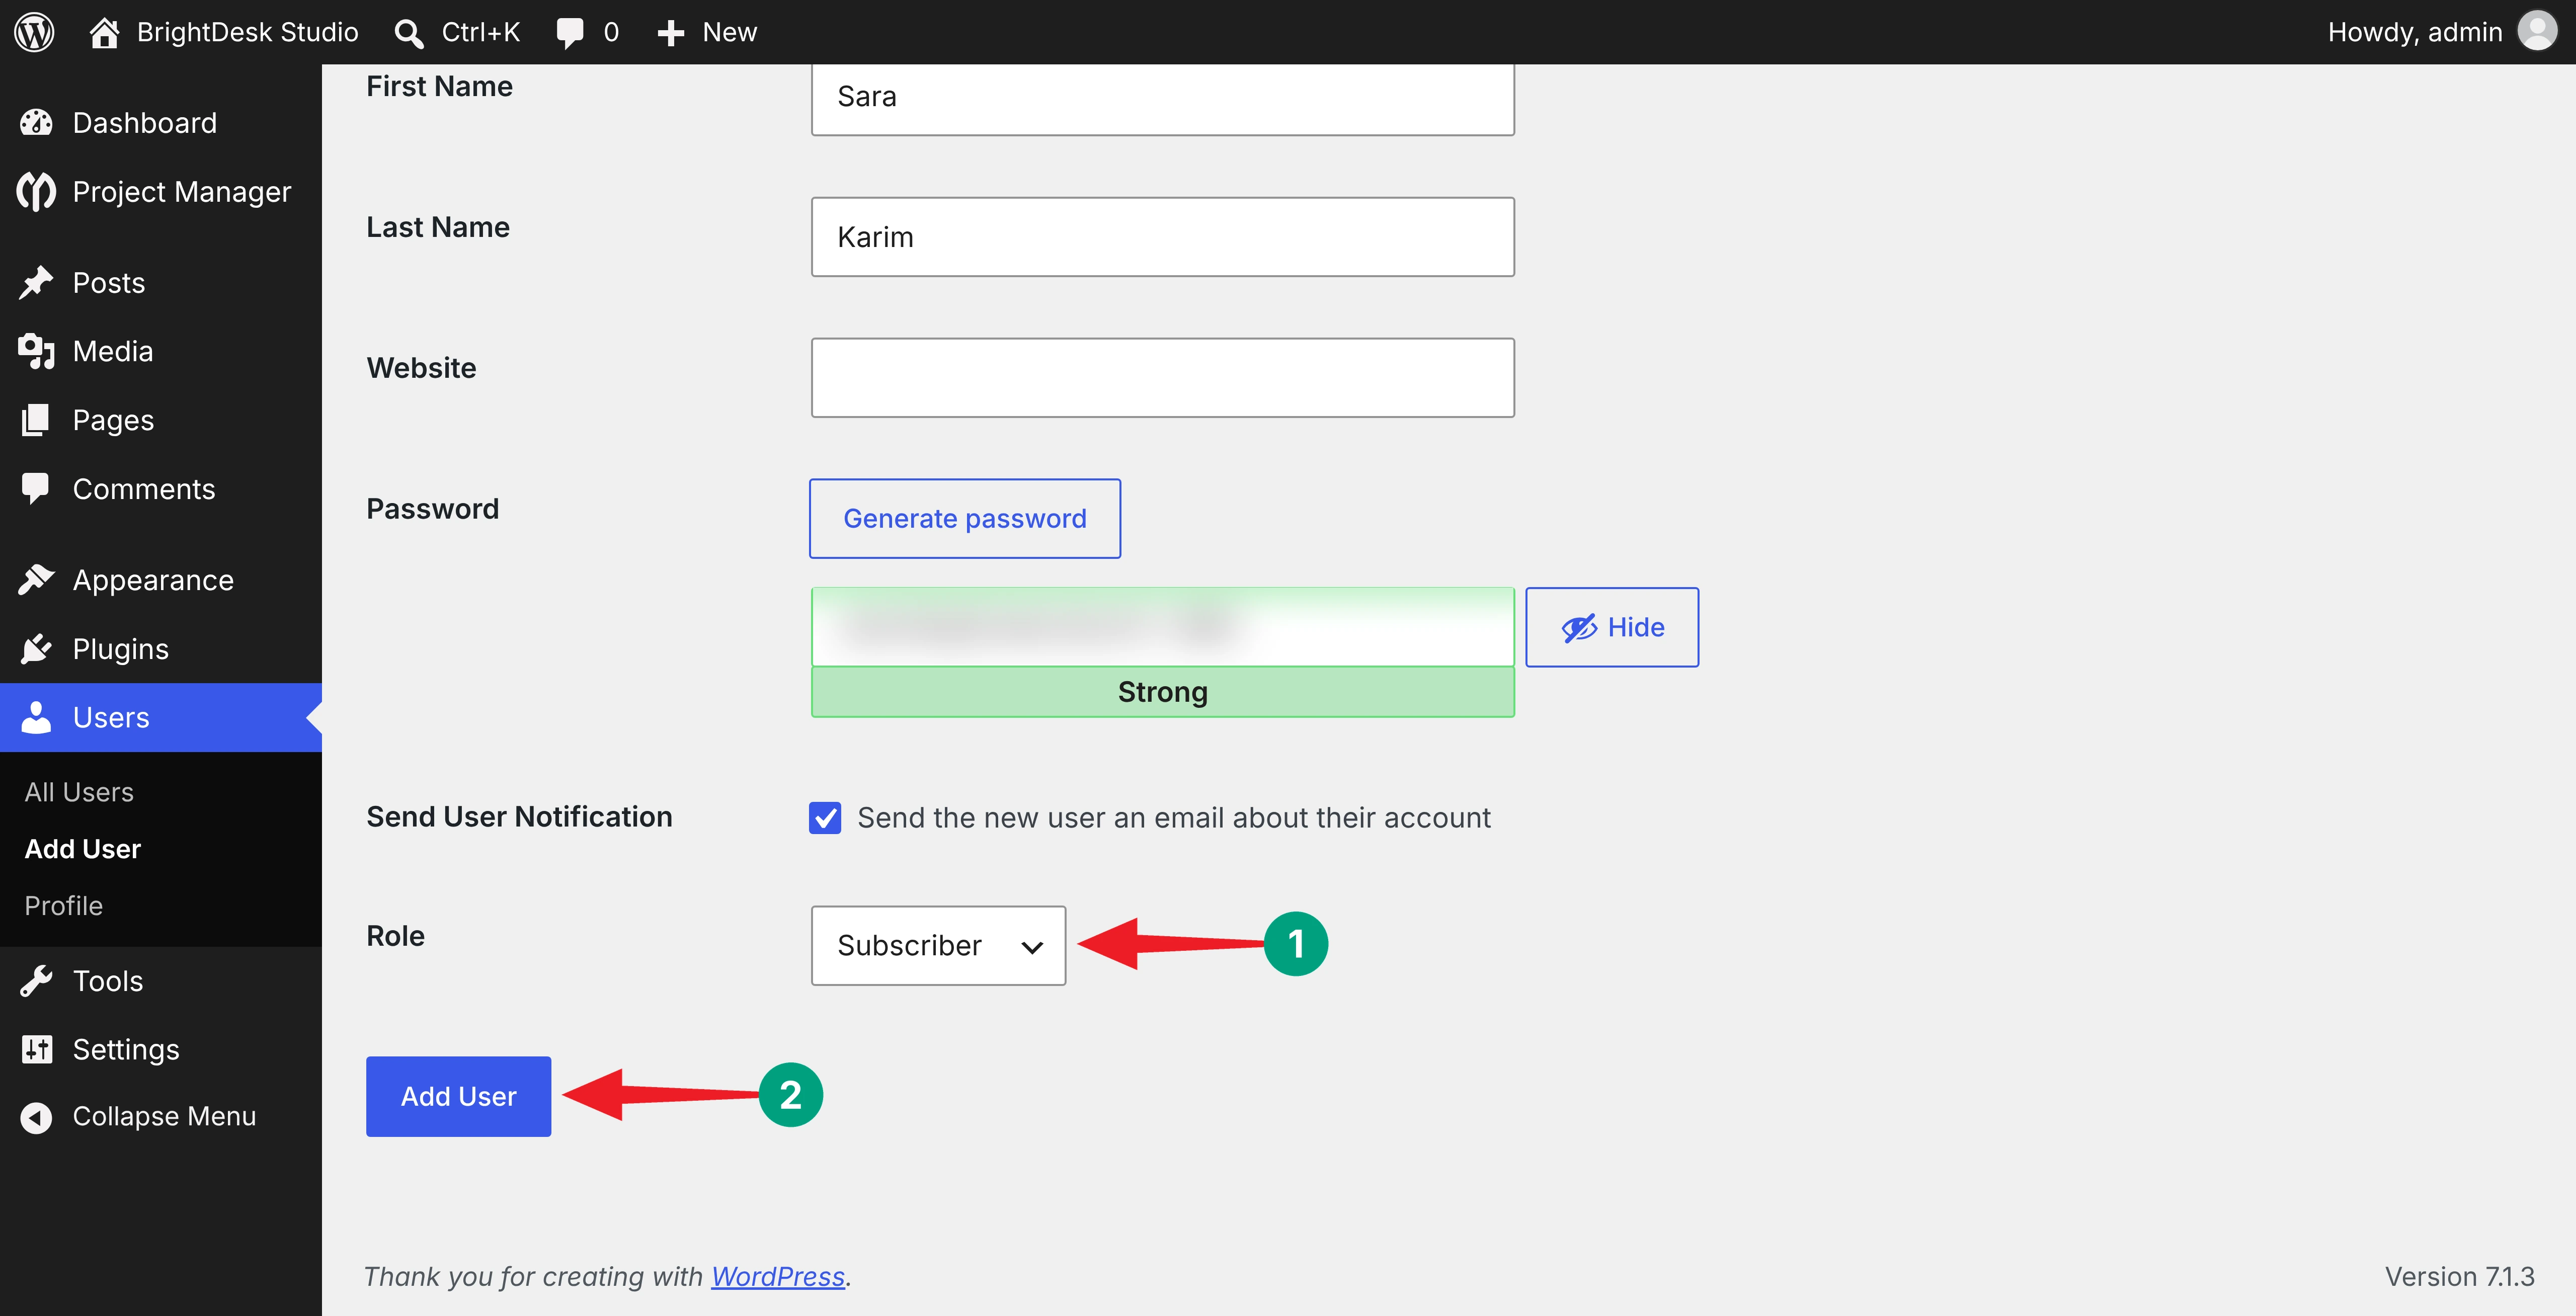Click the search magnifier icon
2576x1316 pixels.
[x=408, y=33]
